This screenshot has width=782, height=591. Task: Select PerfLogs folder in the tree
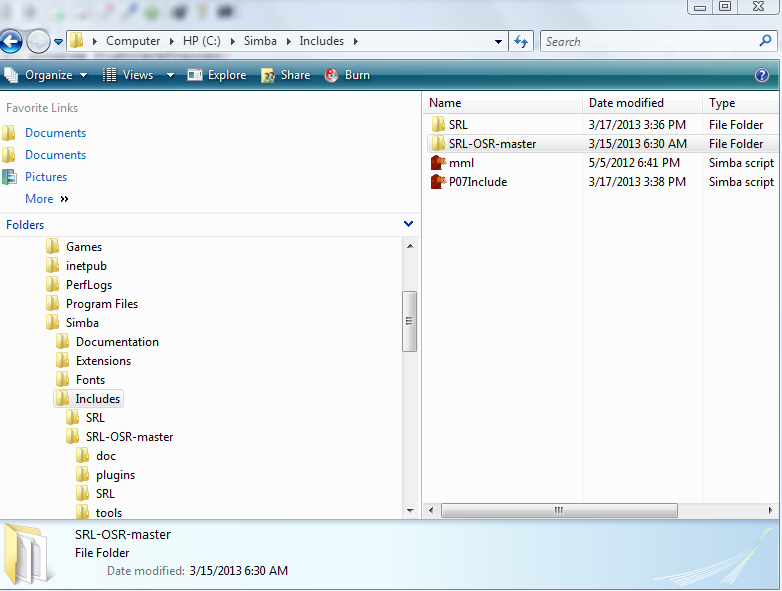[89, 285]
